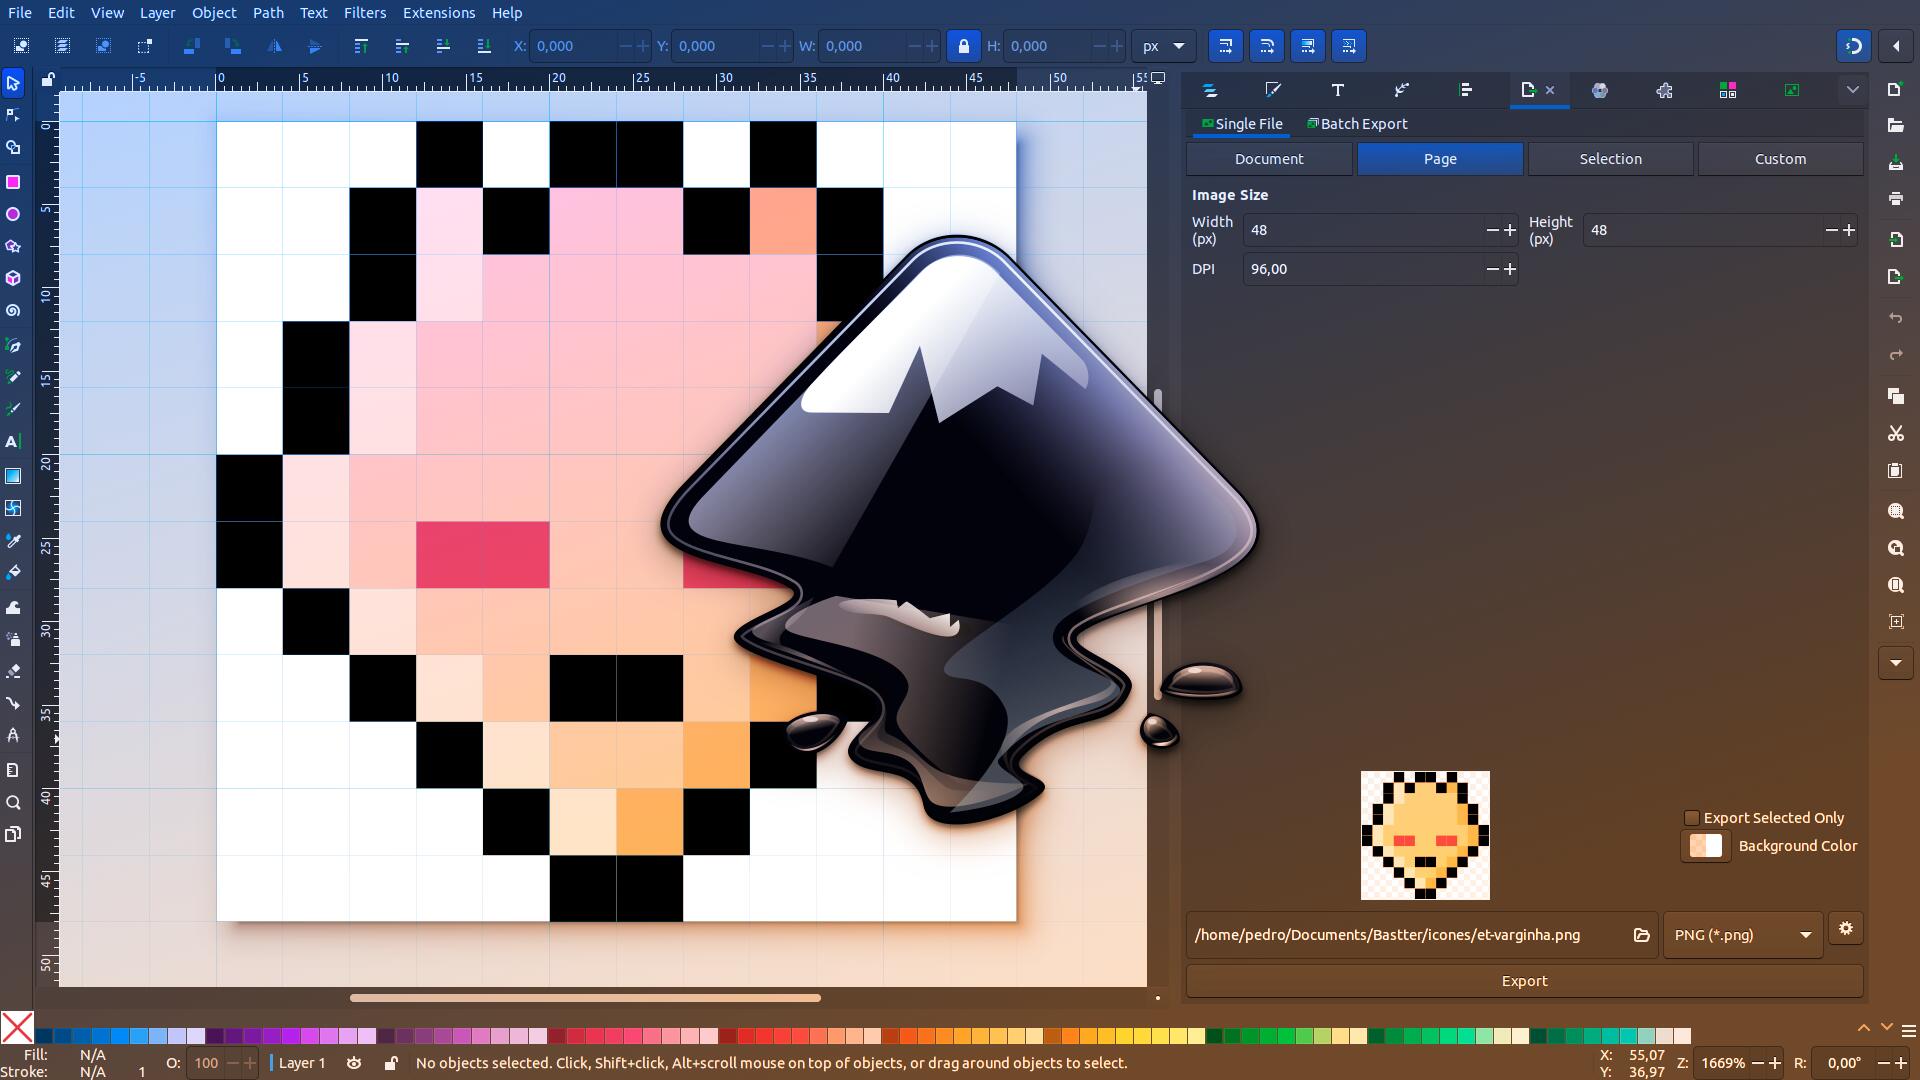Click the Export button
This screenshot has height=1080, width=1920.
click(x=1524, y=981)
